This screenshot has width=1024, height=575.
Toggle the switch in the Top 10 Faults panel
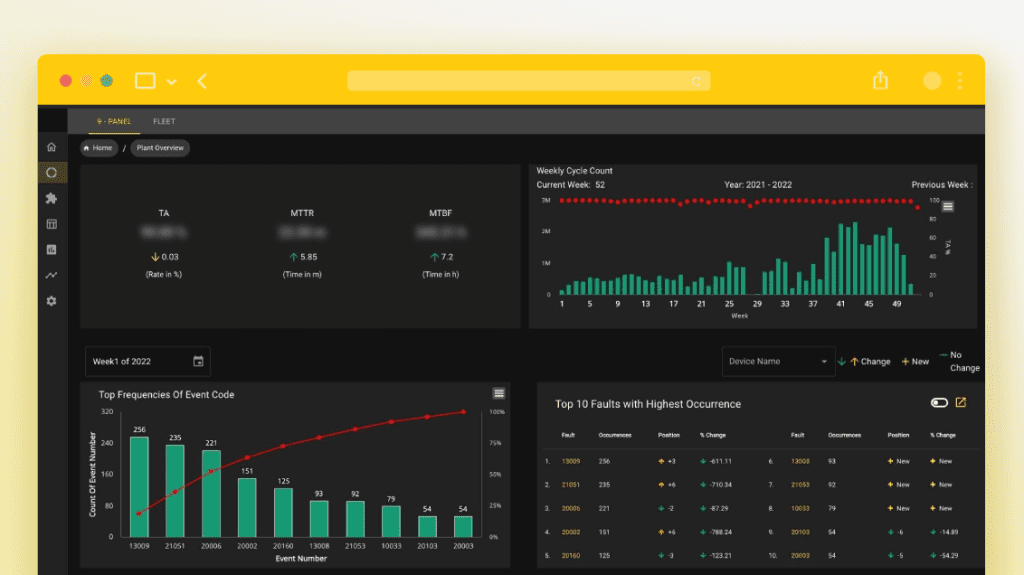click(x=938, y=403)
